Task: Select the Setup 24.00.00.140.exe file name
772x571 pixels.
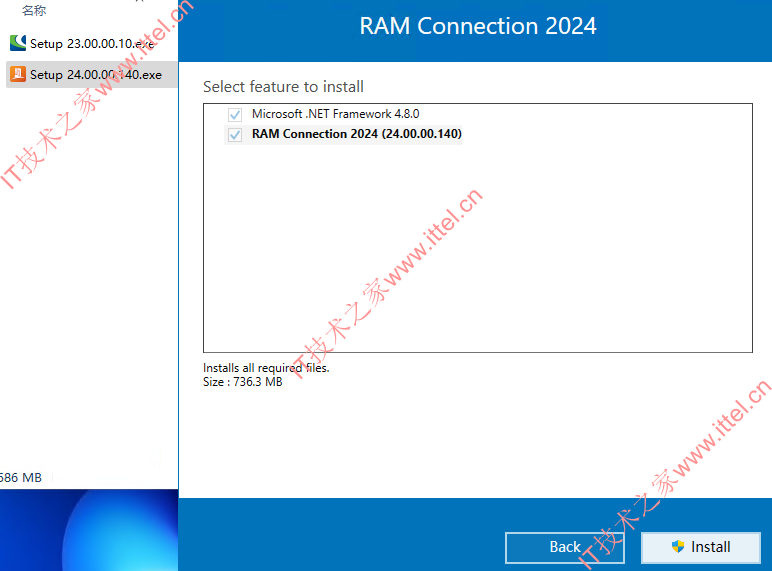Action: point(96,75)
